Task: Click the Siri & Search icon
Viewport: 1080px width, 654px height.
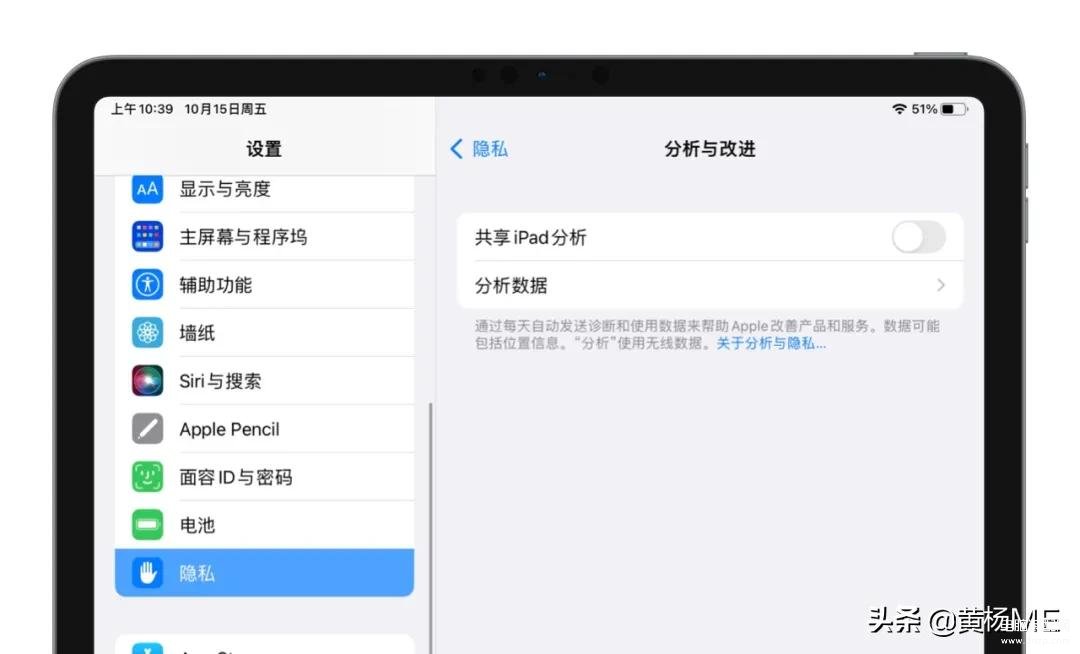Action: (x=148, y=381)
